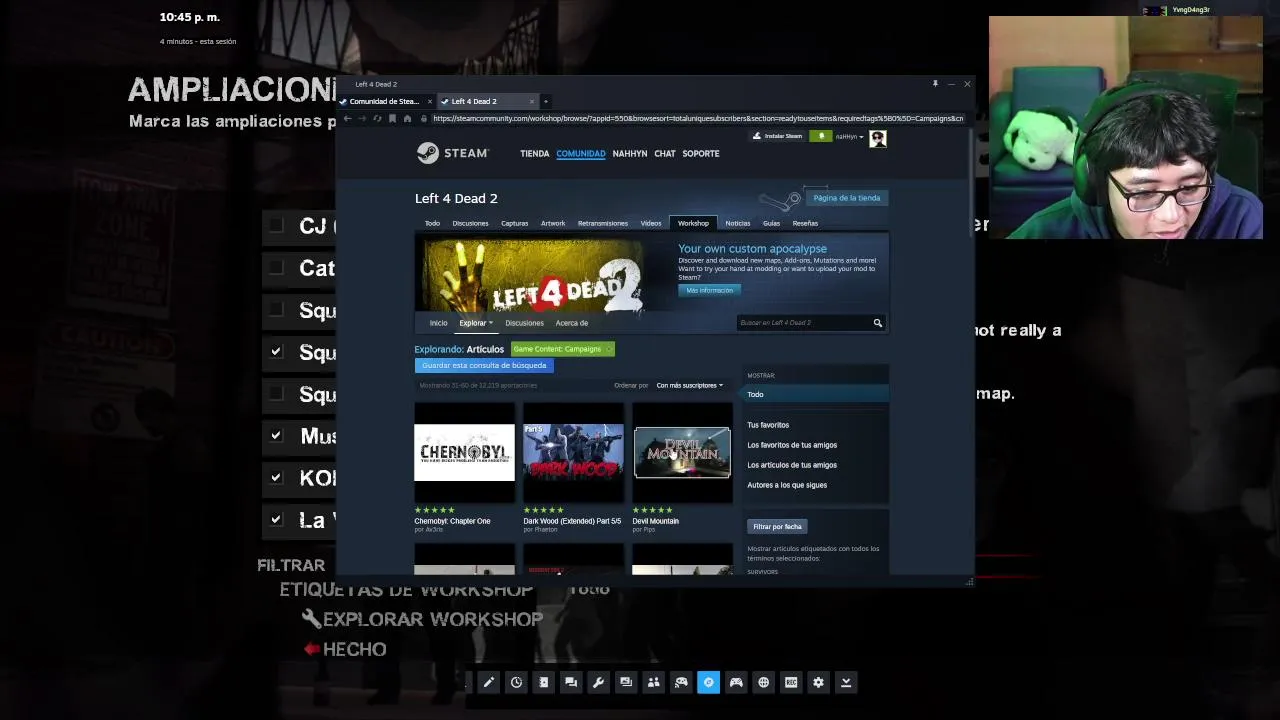The image size is (1280, 720).
Task: Open the naHHyn account dropdown
Action: tap(849, 137)
